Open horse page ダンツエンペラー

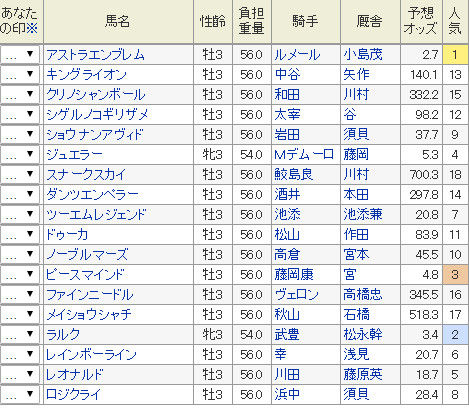(92, 195)
